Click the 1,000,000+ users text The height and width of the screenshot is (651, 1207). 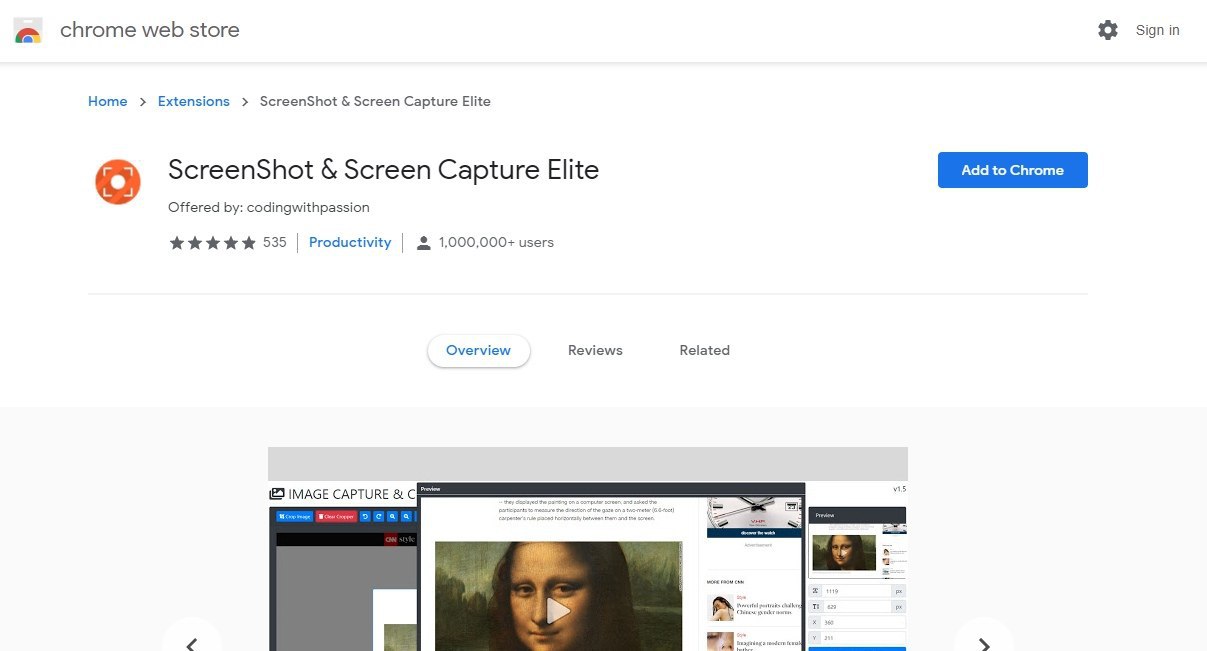(x=496, y=243)
